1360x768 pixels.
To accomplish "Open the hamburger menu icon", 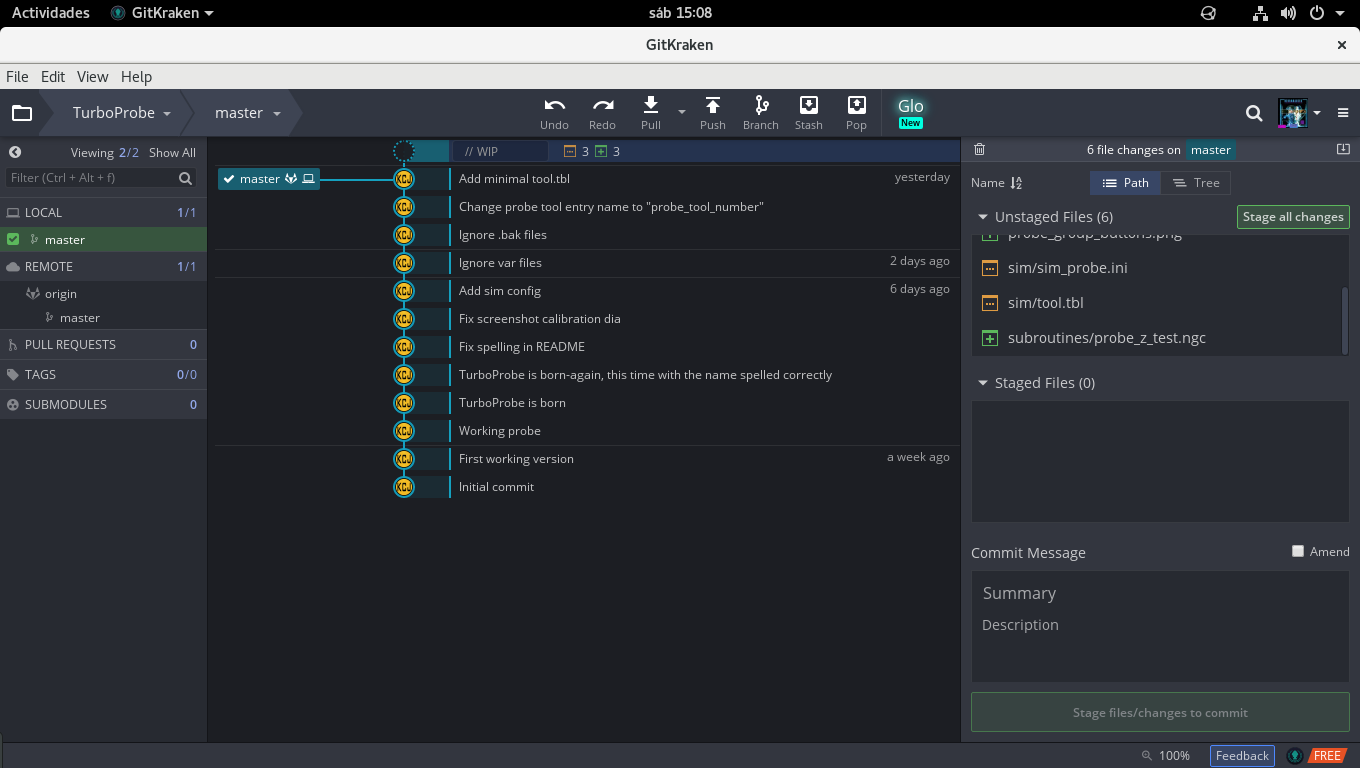I will (1343, 113).
